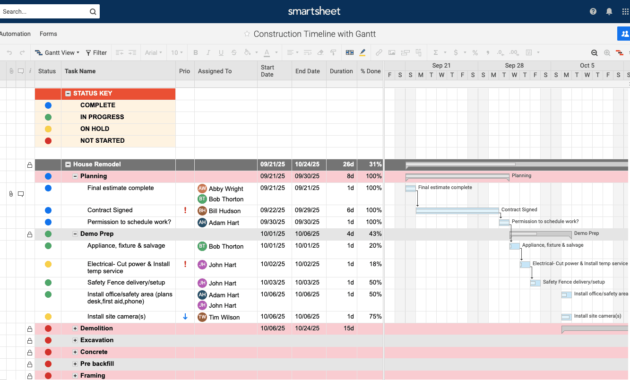Open attachments on Final estimate complete row
The image size is (630, 380).
[x=11, y=194]
